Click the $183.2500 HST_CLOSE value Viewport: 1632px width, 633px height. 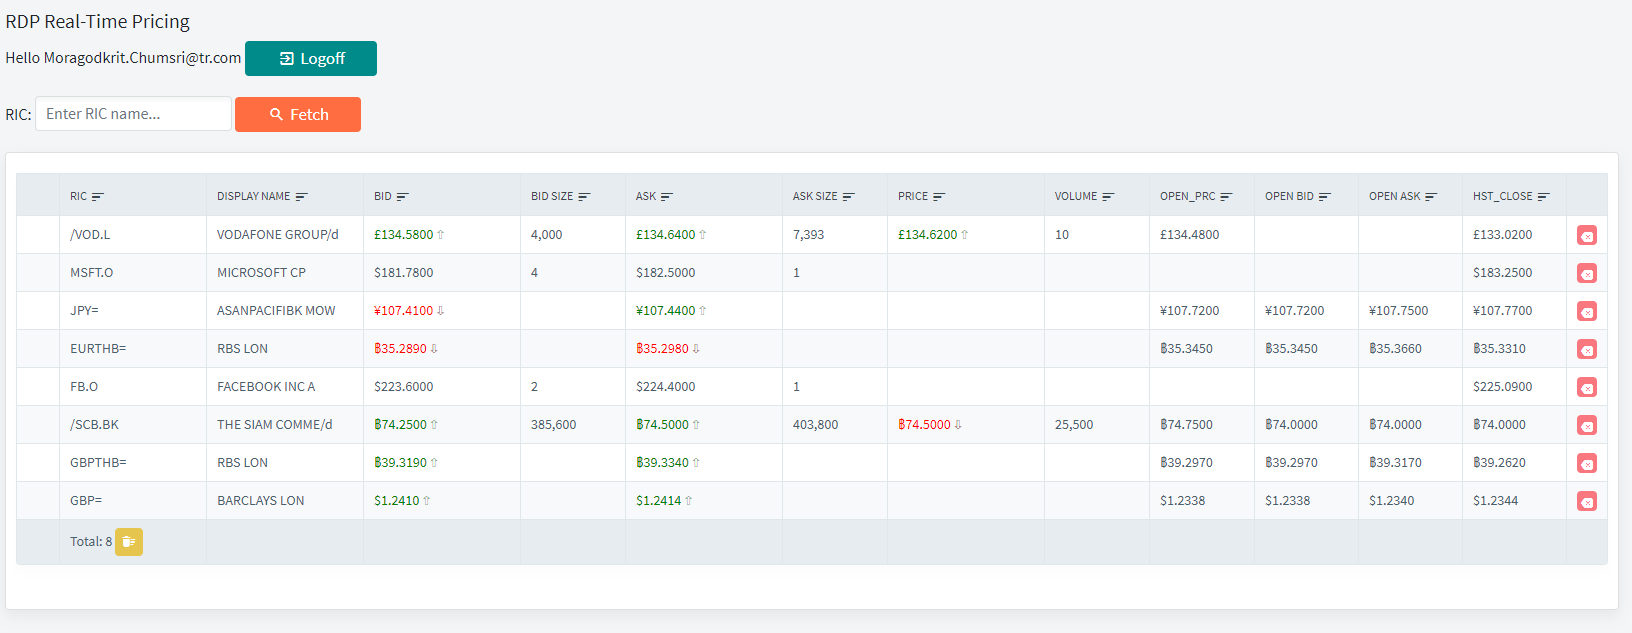coord(1503,273)
